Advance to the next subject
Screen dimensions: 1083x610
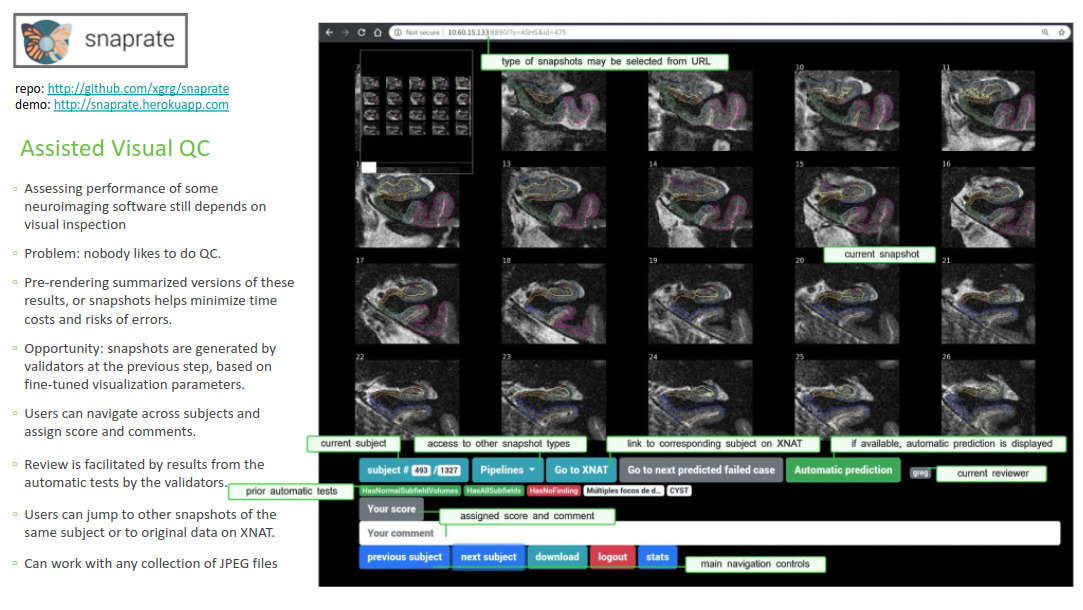[488, 557]
